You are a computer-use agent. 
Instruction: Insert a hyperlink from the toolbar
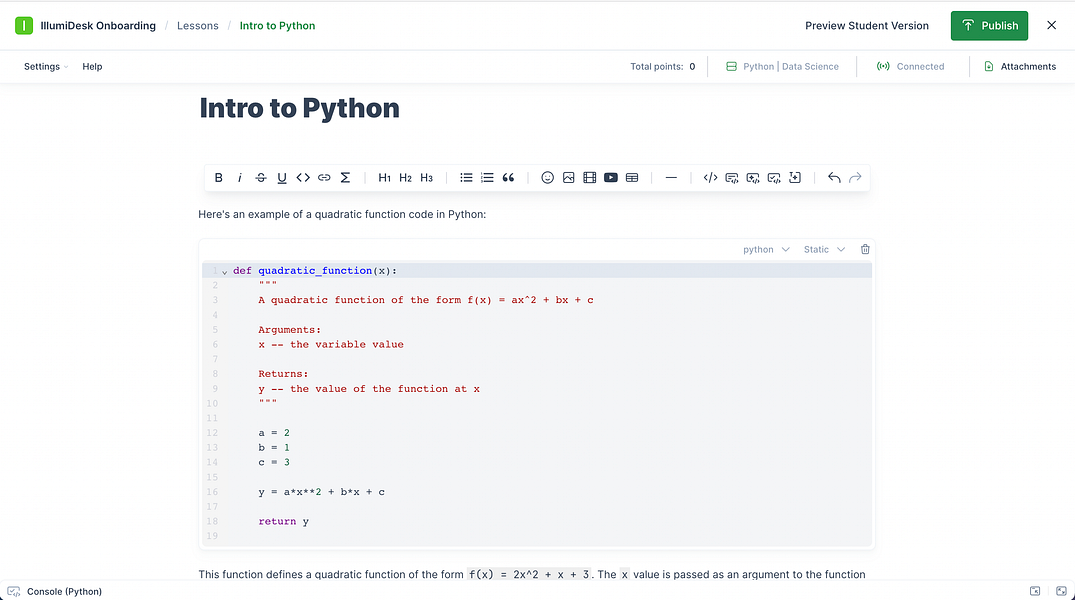[324, 177]
